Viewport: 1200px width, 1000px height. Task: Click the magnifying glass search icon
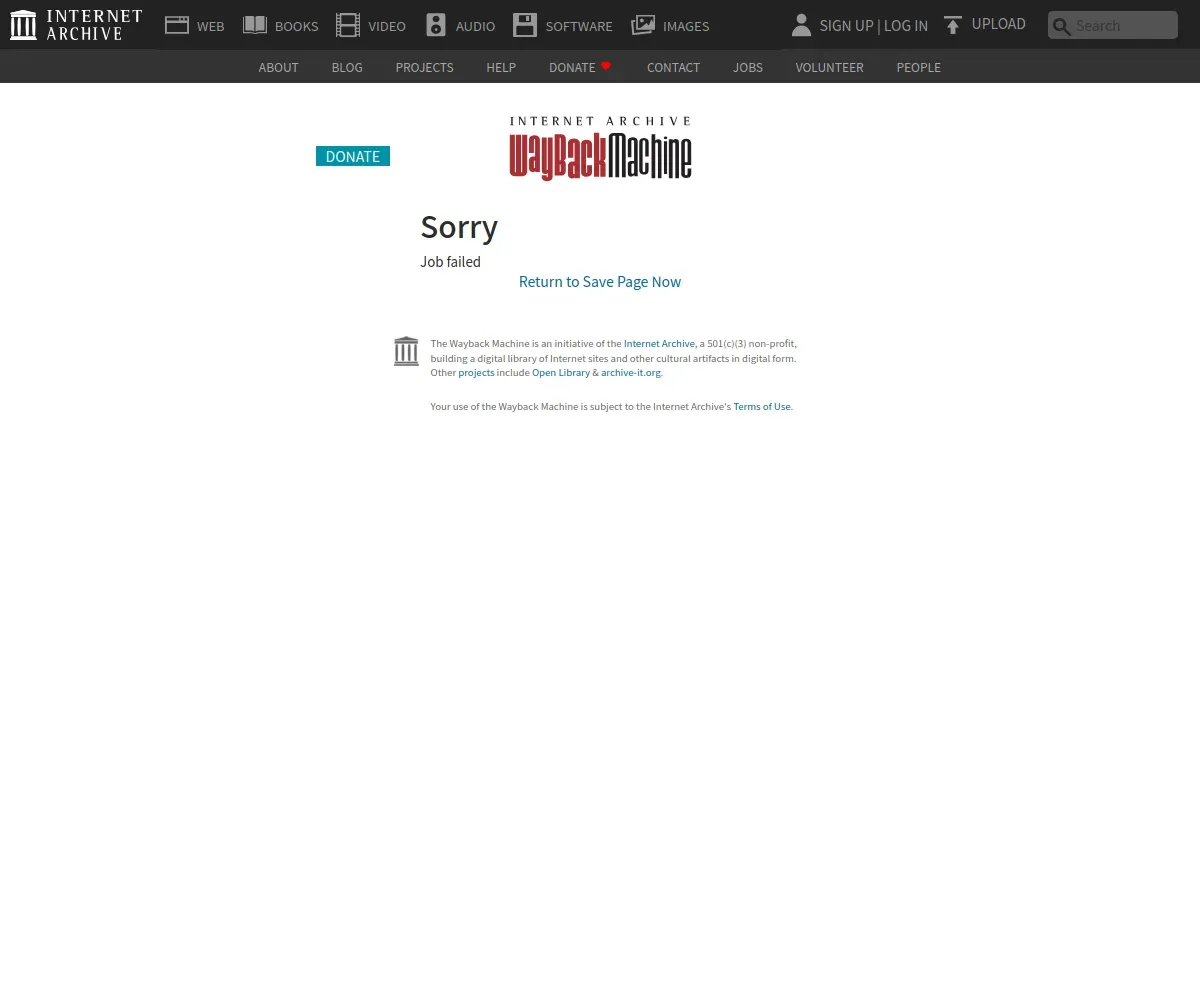click(1062, 26)
